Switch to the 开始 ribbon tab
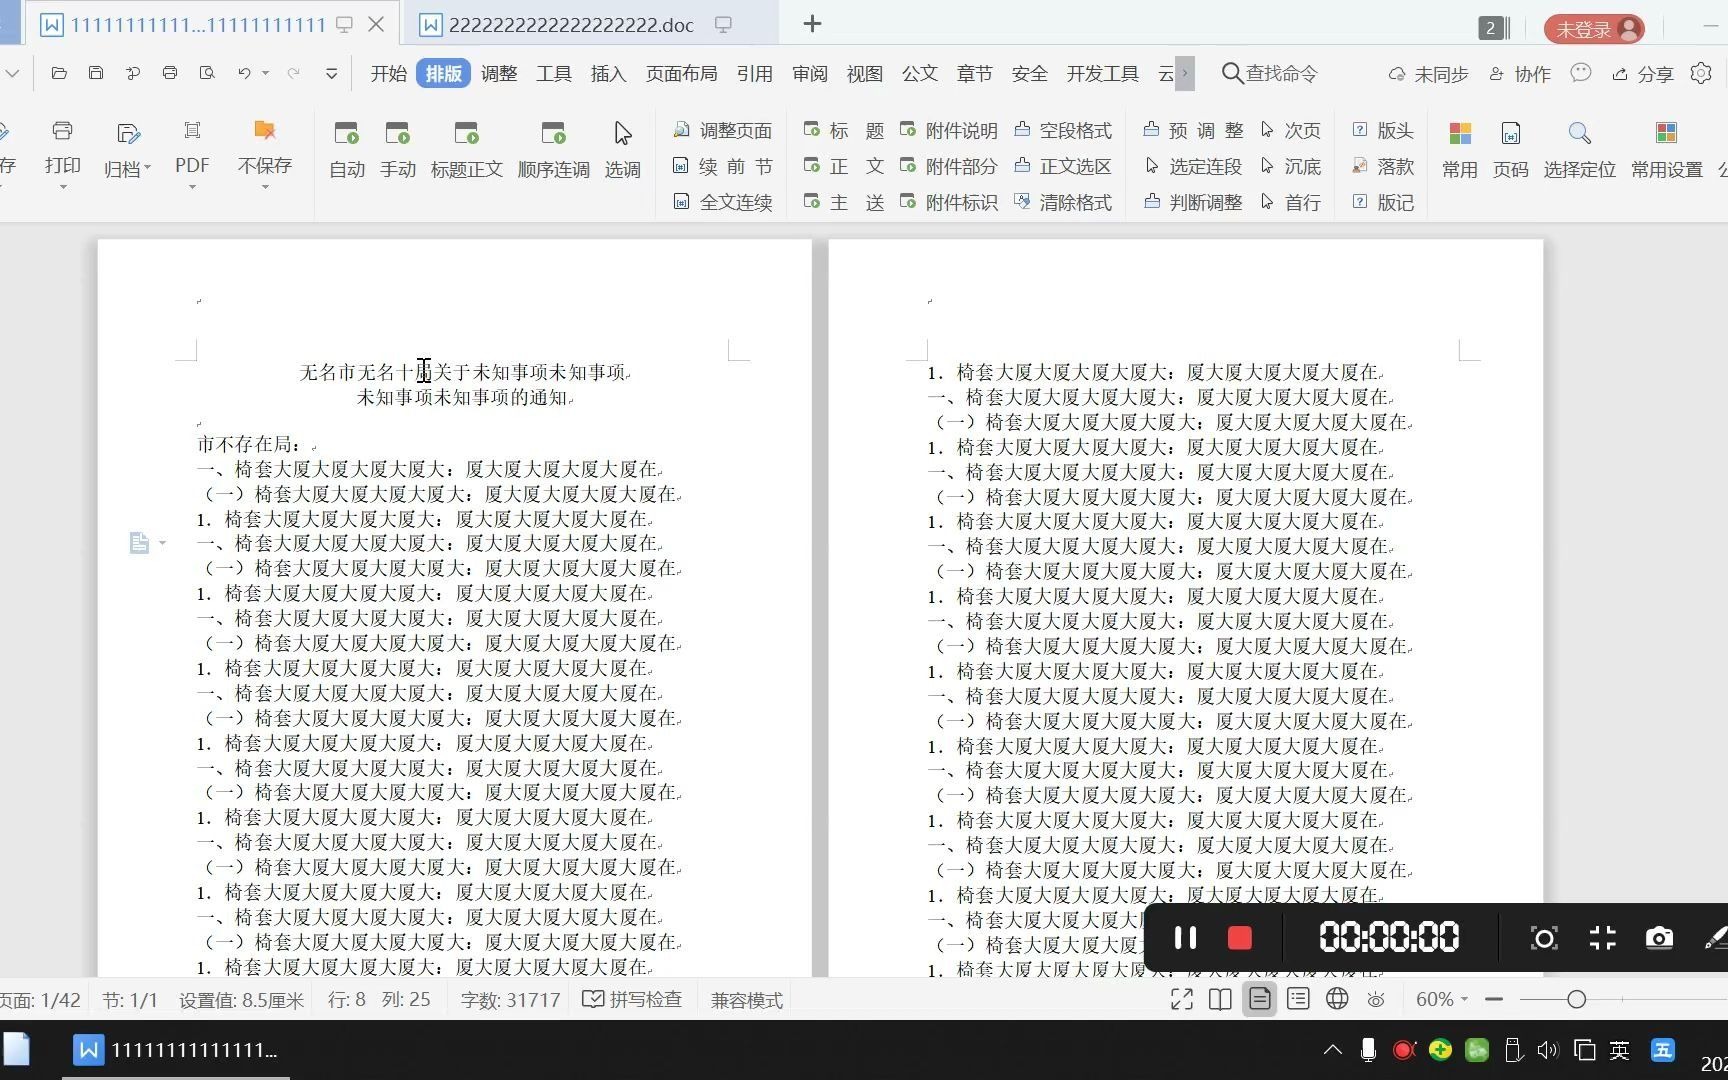 click(387, 73)
